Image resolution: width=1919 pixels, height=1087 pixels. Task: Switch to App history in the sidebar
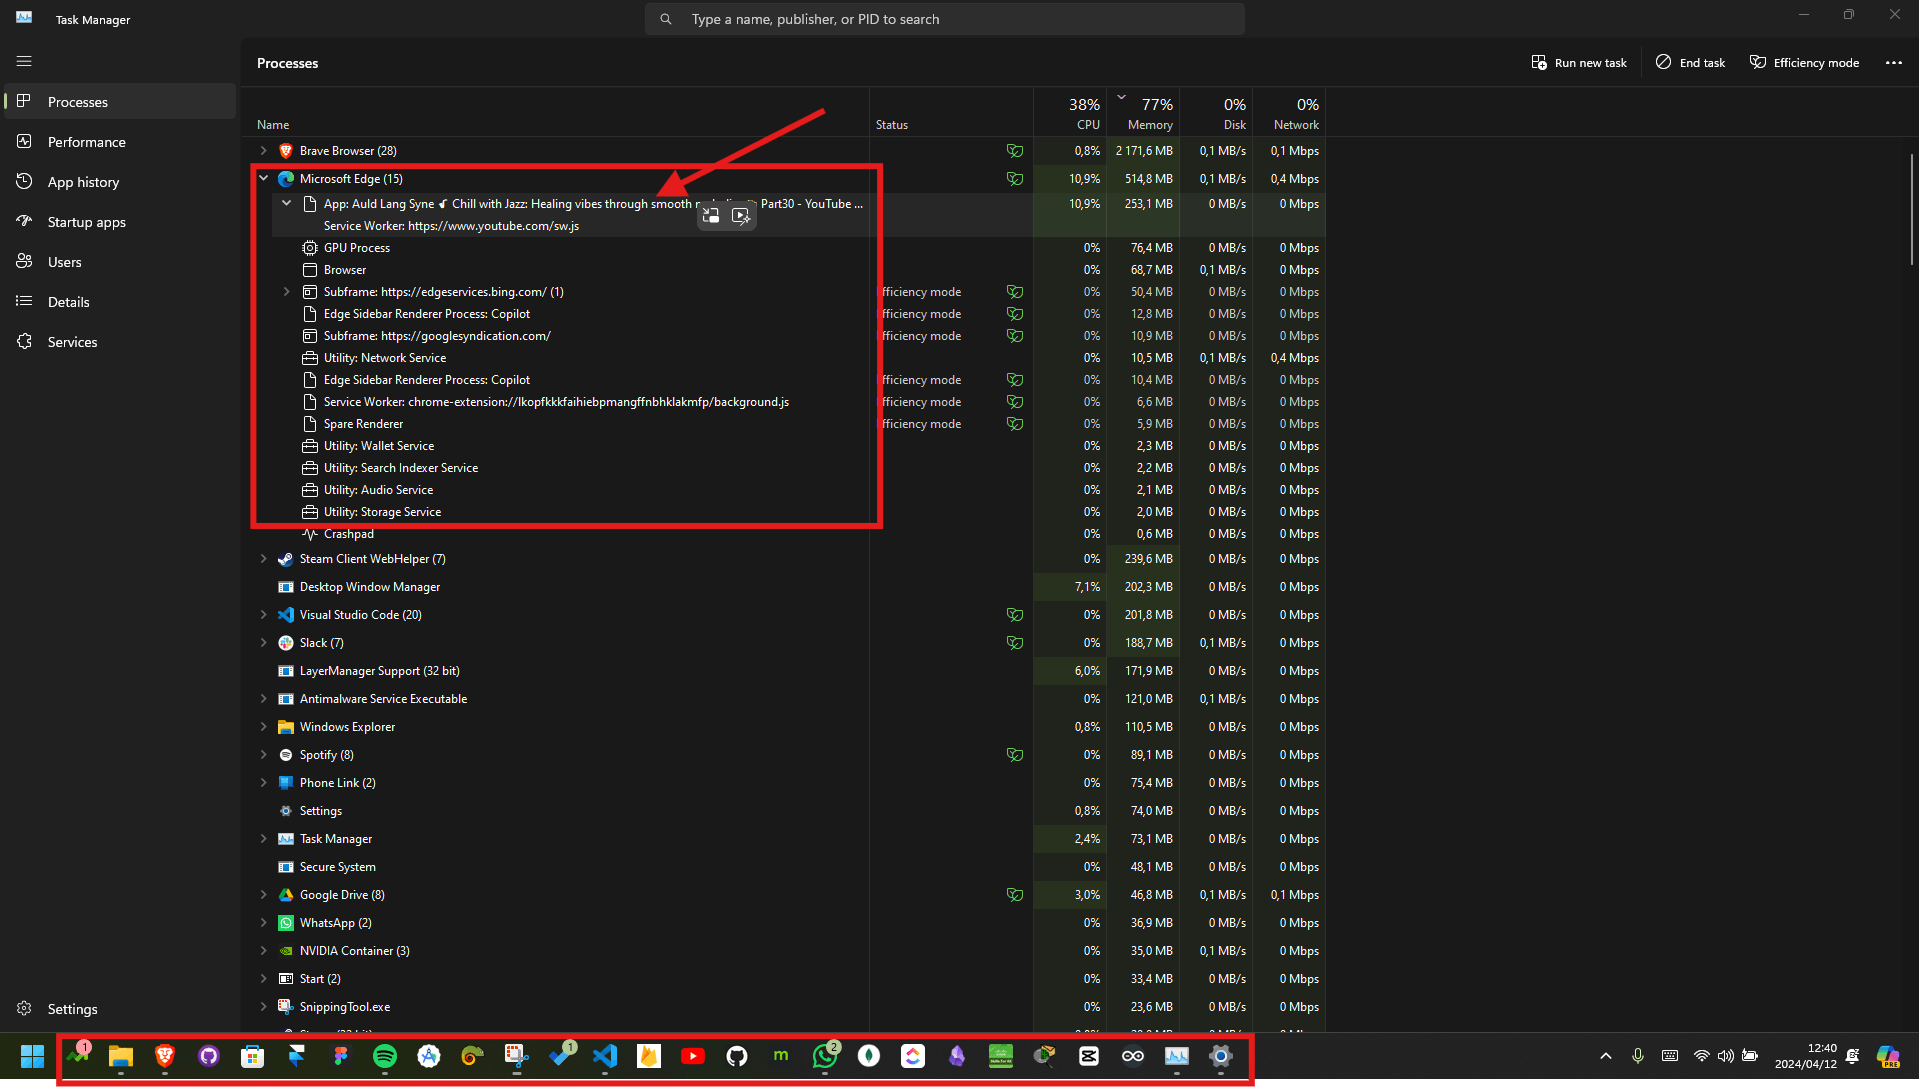82,181
